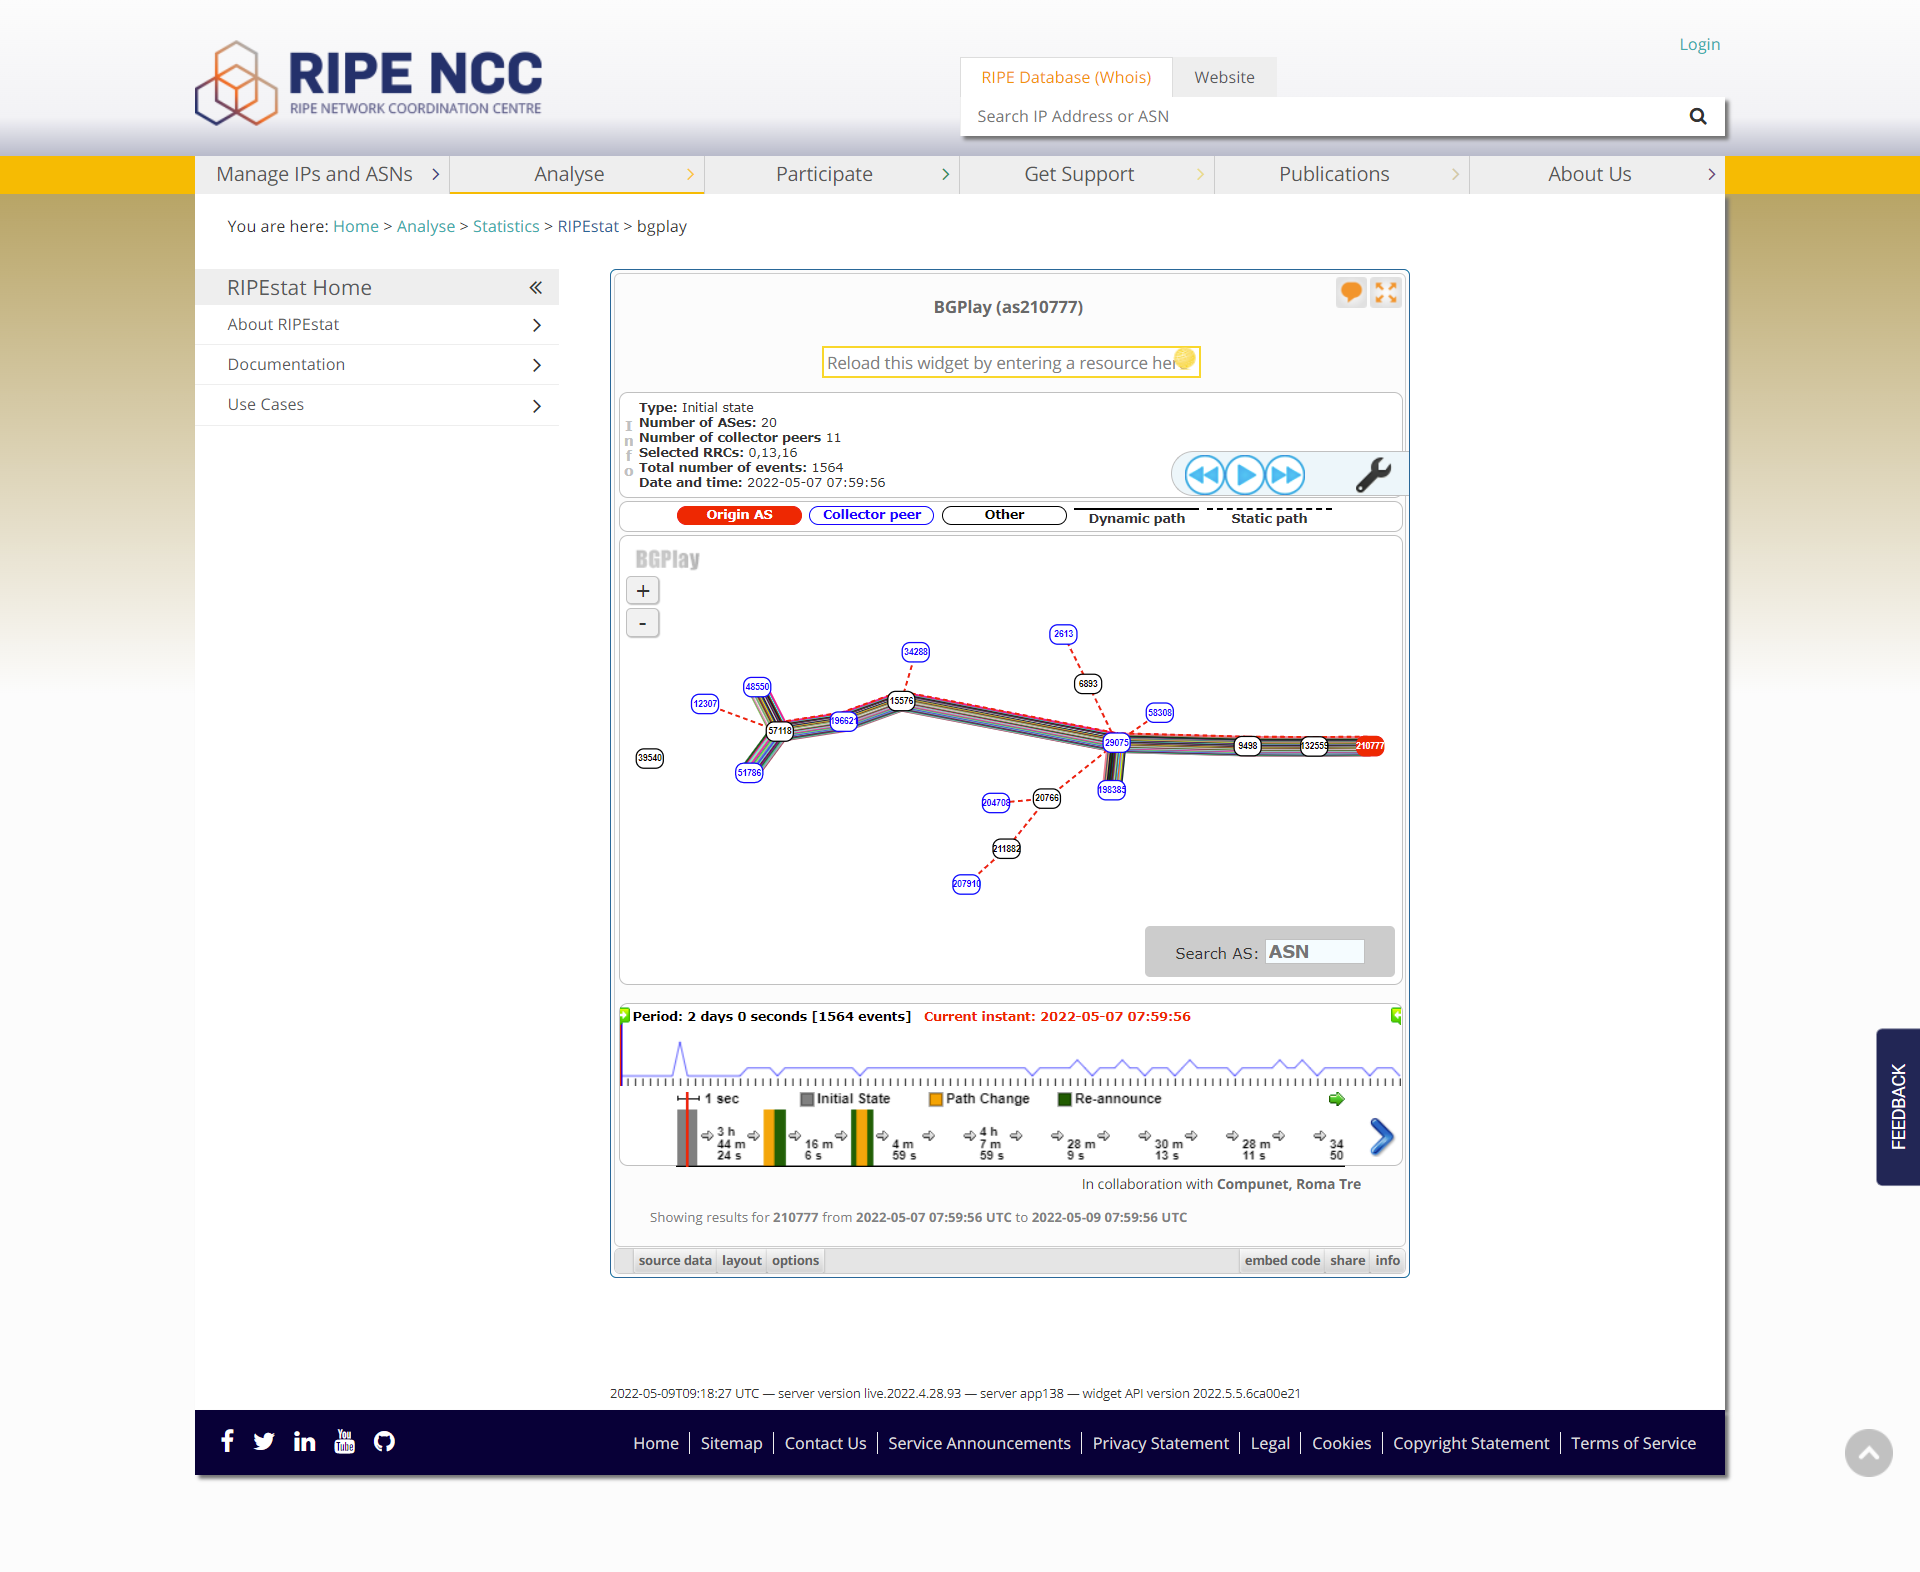1920x1572 pixels.
Task: Open Terms of Service footer link
Action: (x=1633, y=1443)
